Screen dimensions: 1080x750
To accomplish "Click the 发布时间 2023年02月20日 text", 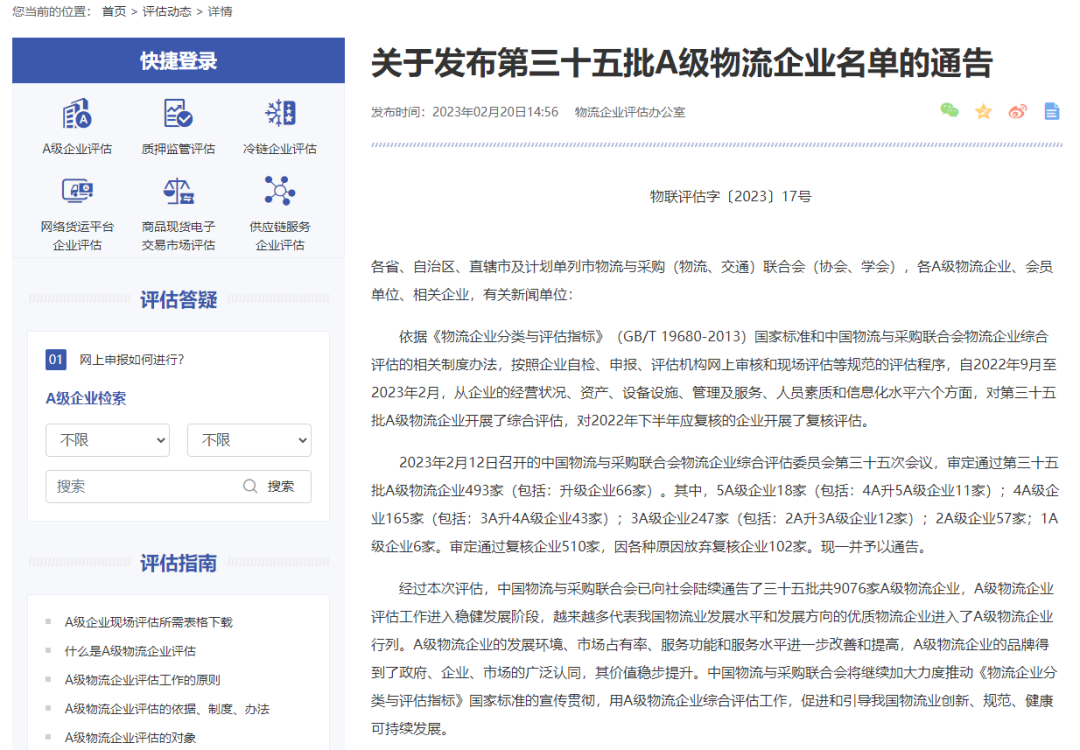I will click(465, 112).
